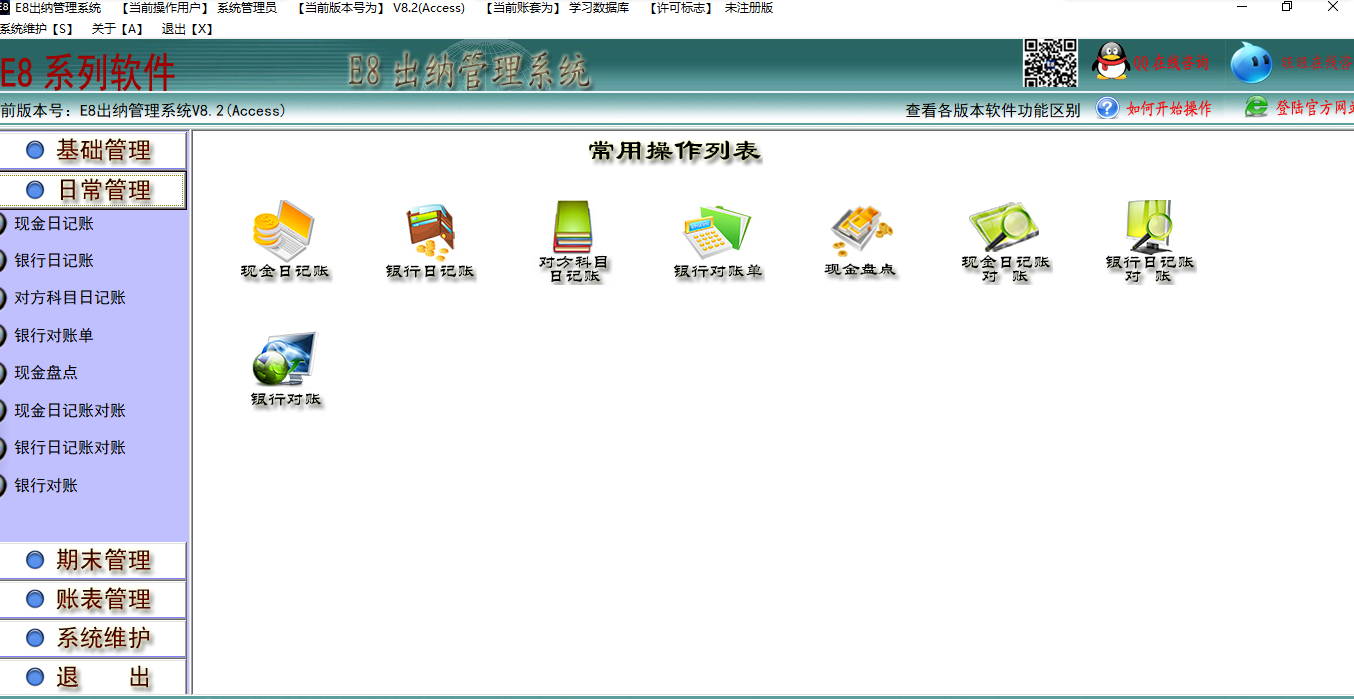Open the 对方科目日记账 books icon

pyautogui.click(x=573, y=228)
